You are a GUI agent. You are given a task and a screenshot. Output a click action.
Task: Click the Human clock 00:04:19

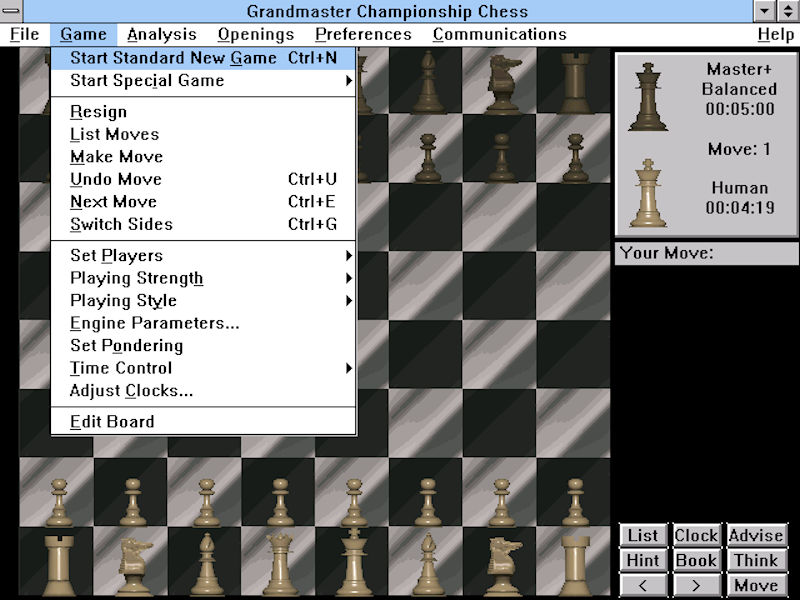pos(740,208)
